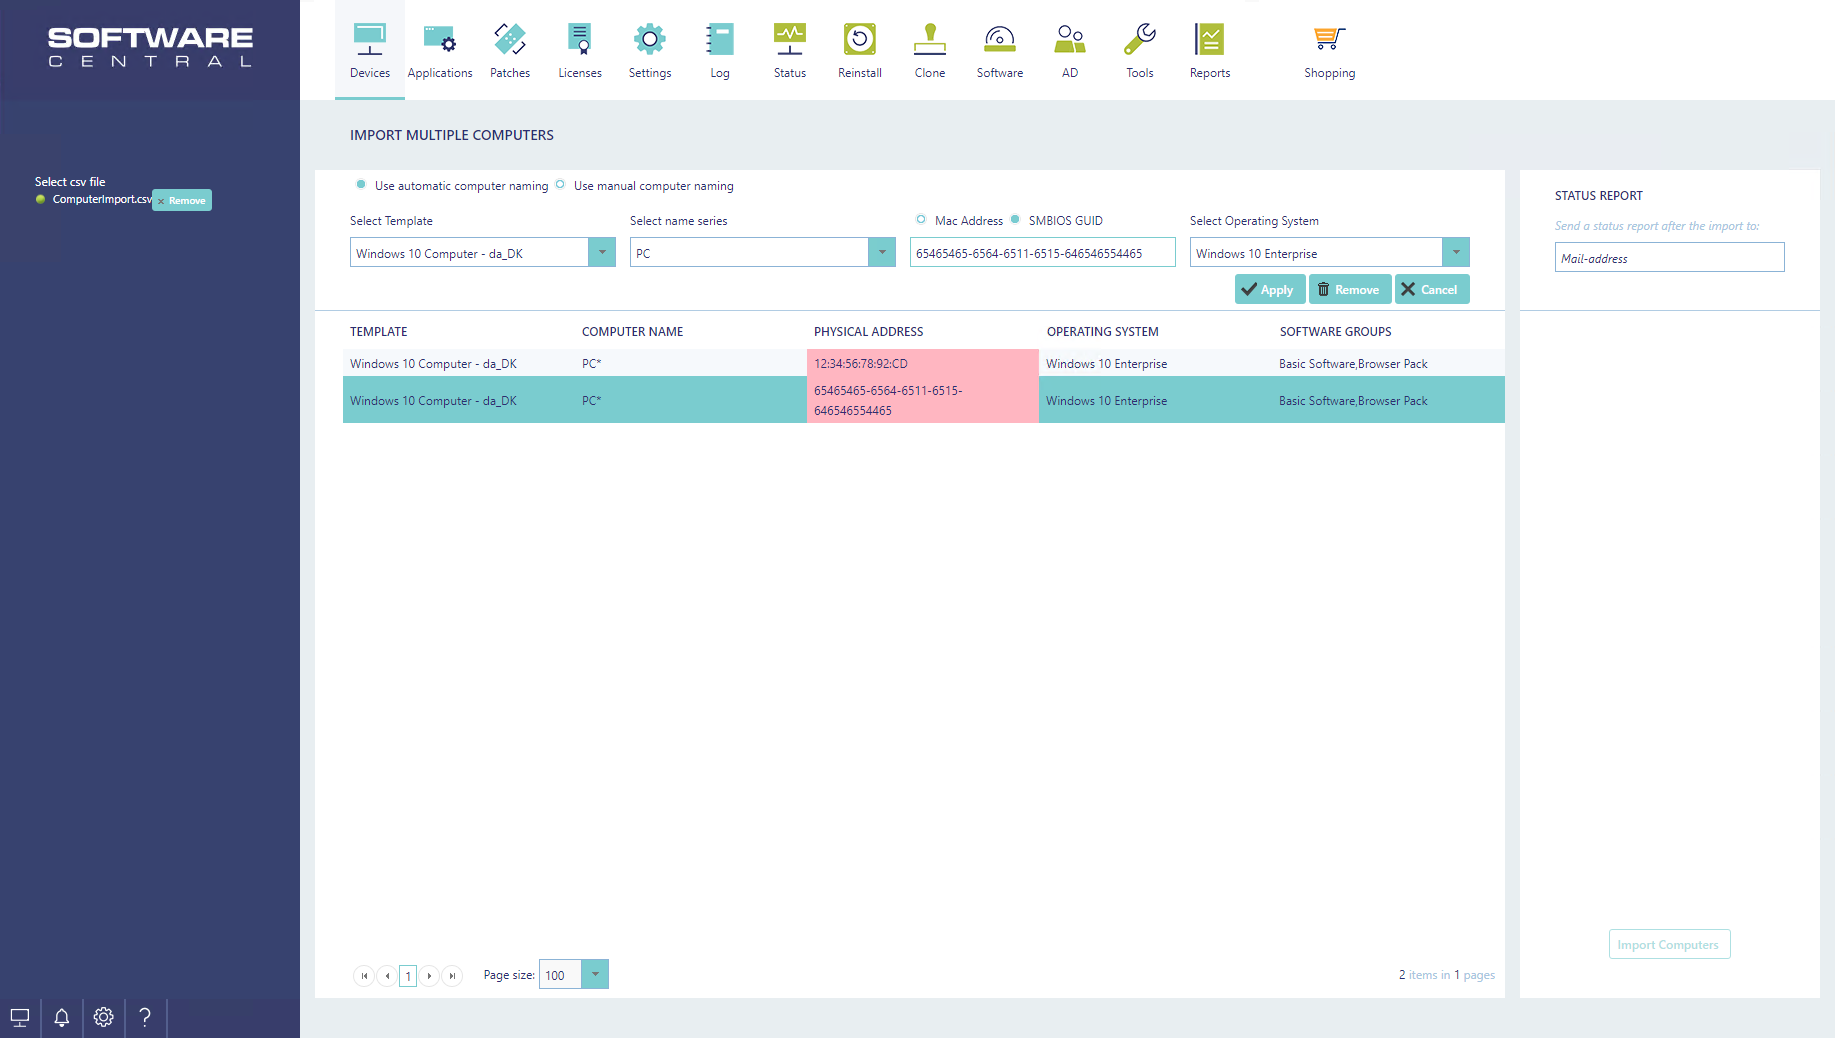Image resolution: width=1835 pixels, height=1038 pixels.
Task: Remove the ComputerImport.csv file
Action: tap(182, 201)
